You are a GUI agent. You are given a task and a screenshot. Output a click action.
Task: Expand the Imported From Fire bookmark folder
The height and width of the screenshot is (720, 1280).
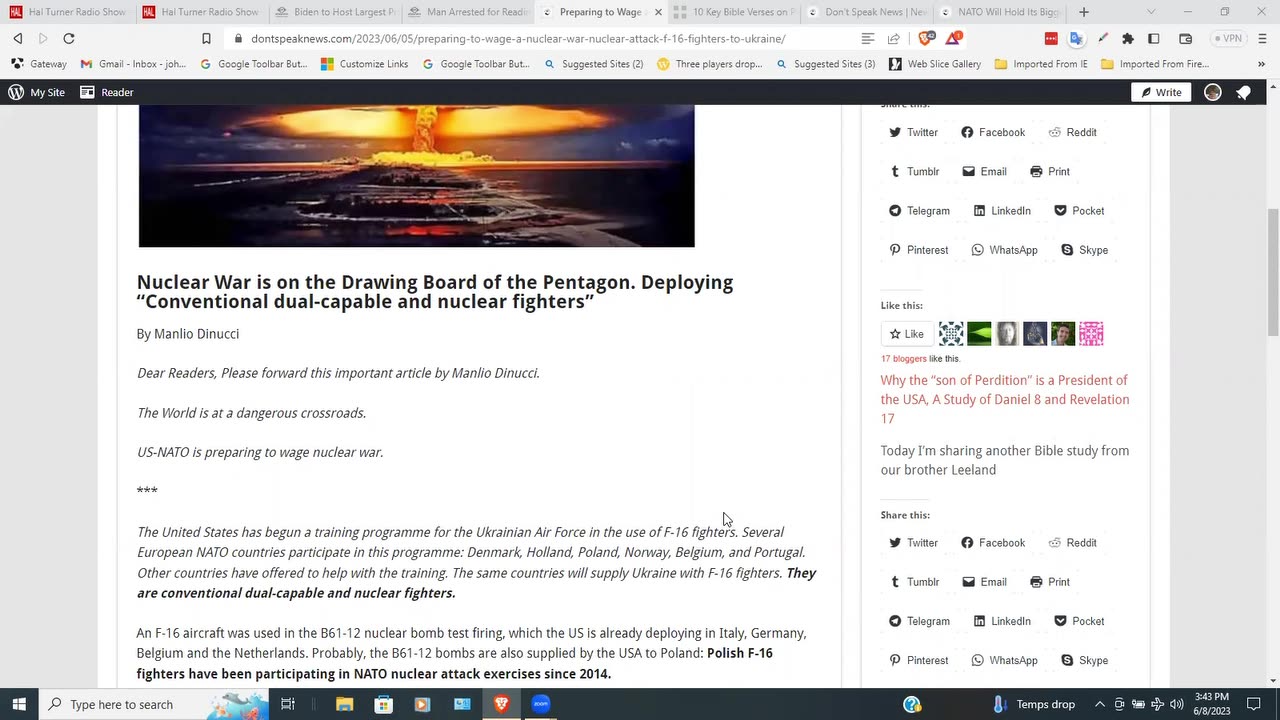1155,64
